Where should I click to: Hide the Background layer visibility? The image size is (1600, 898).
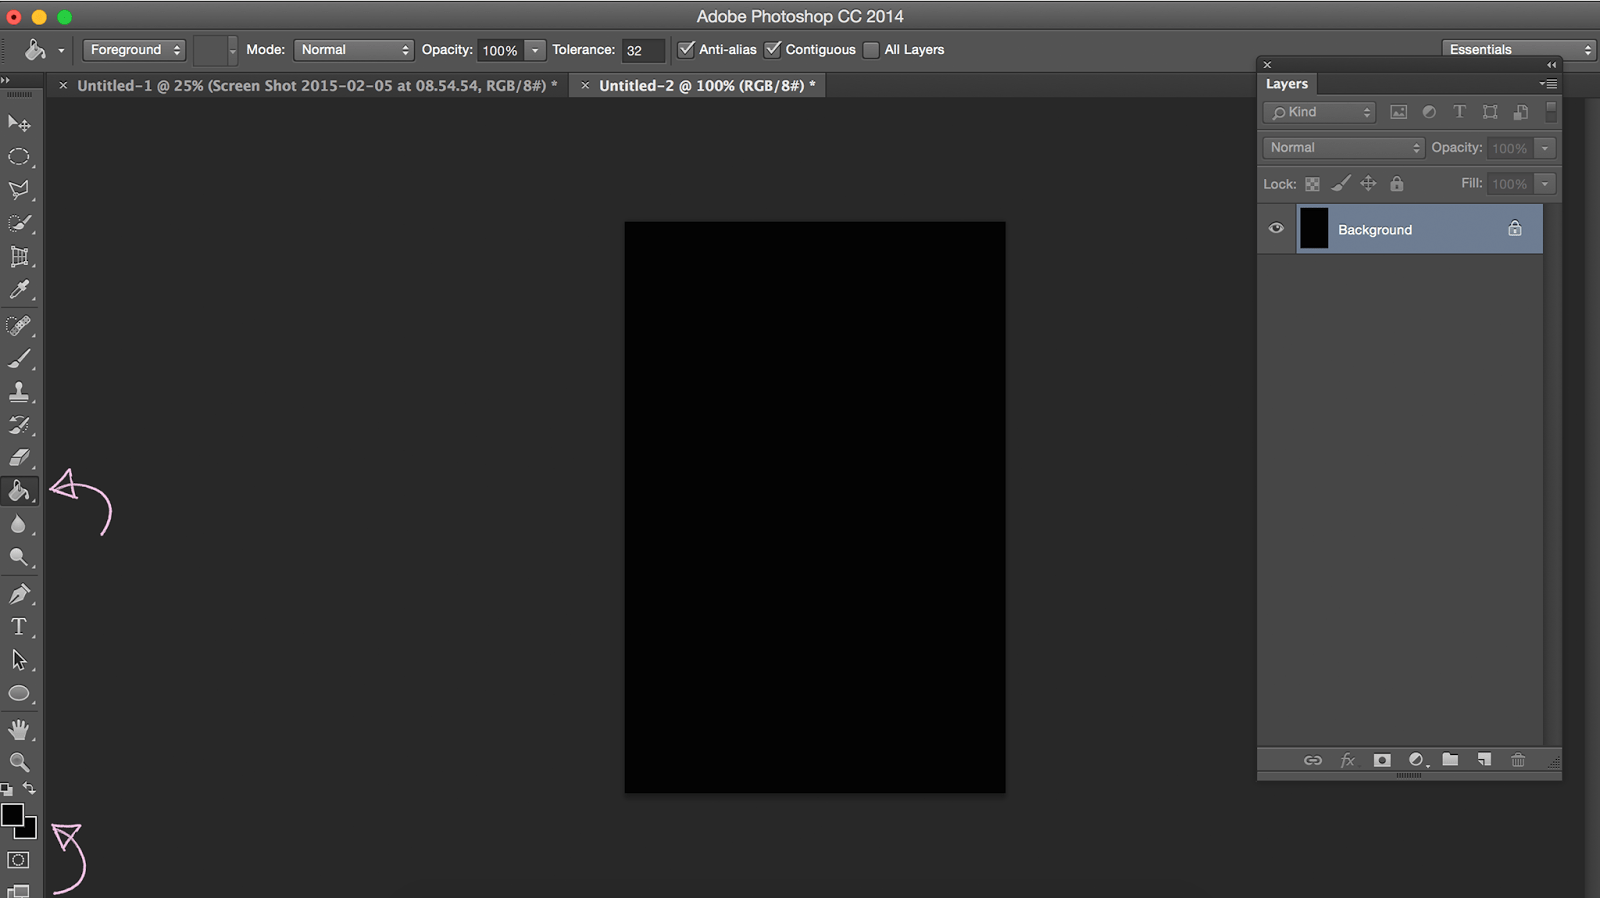click(x=1276, y=228)
